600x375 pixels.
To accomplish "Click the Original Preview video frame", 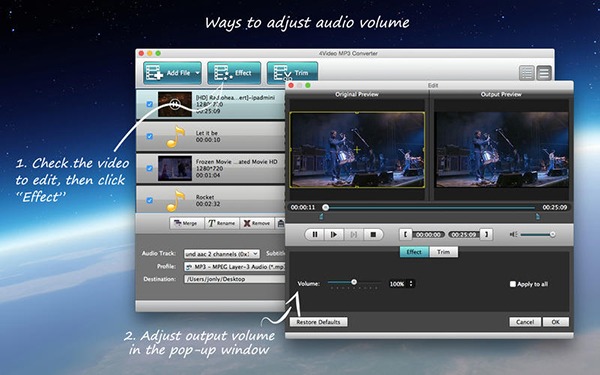I will pos(357,150).
